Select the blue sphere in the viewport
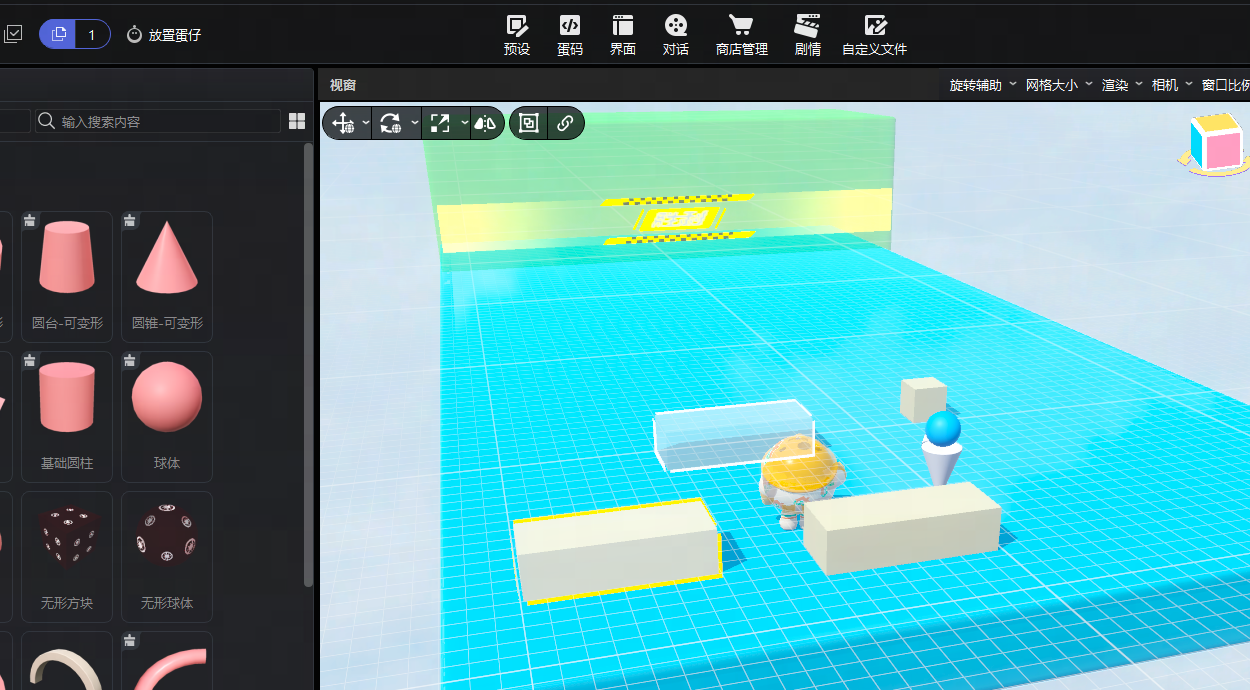This screenshot has width=1250, height=690. pyautogui.click(x=942, y=429)
